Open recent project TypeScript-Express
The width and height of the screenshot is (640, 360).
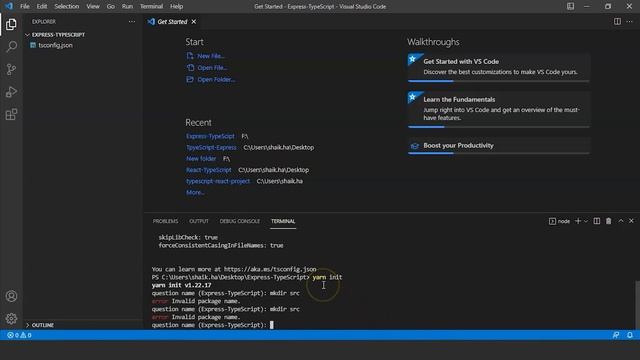pos(211,147)
